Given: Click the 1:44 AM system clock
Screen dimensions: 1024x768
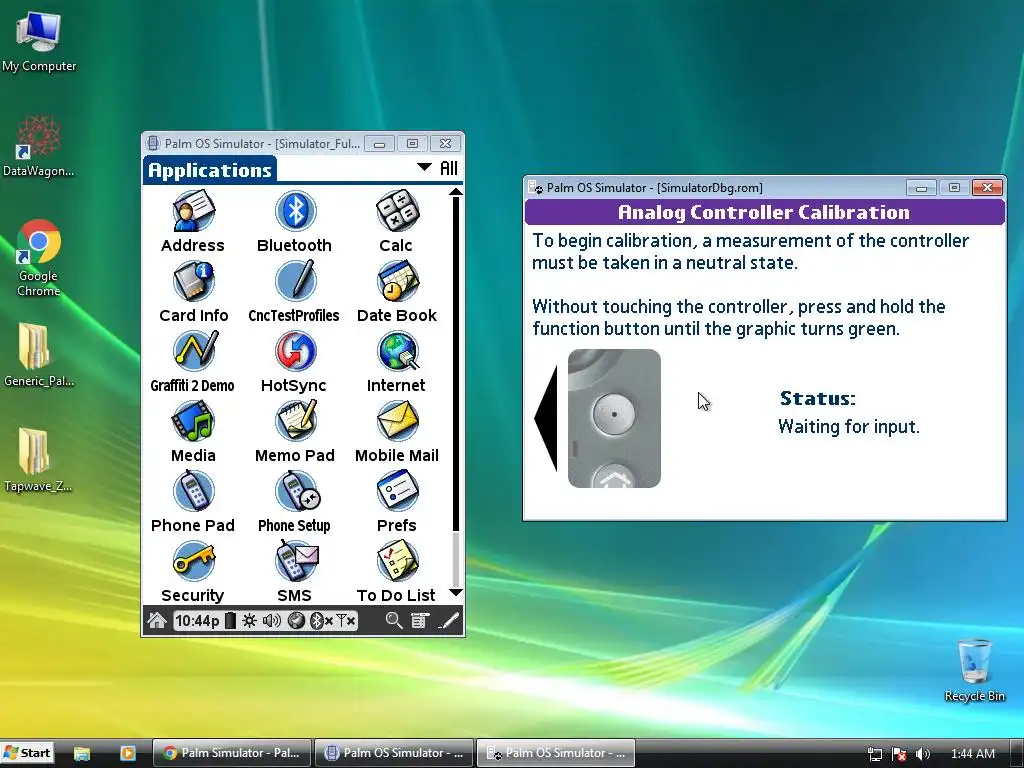Looking at the screenshot, I should [972, 754].
